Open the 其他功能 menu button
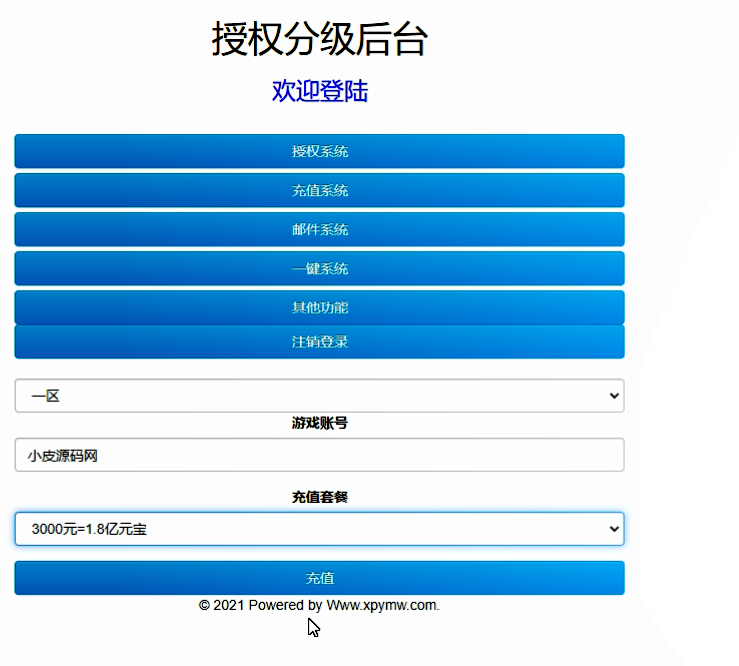This screenshot has width=739, height=666. [319, 307]
